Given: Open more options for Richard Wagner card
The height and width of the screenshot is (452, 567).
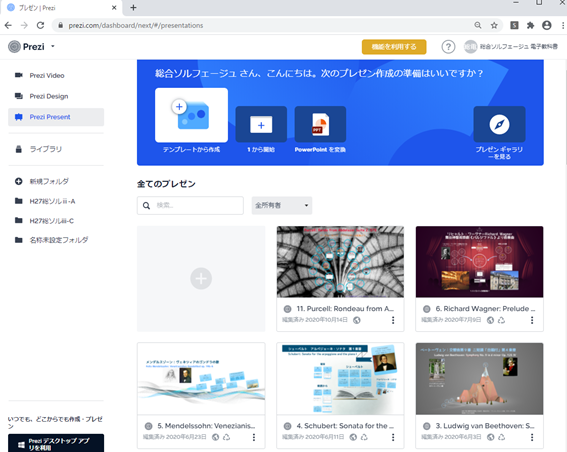Looking at the screenshot, I should [x=532, y=320].
